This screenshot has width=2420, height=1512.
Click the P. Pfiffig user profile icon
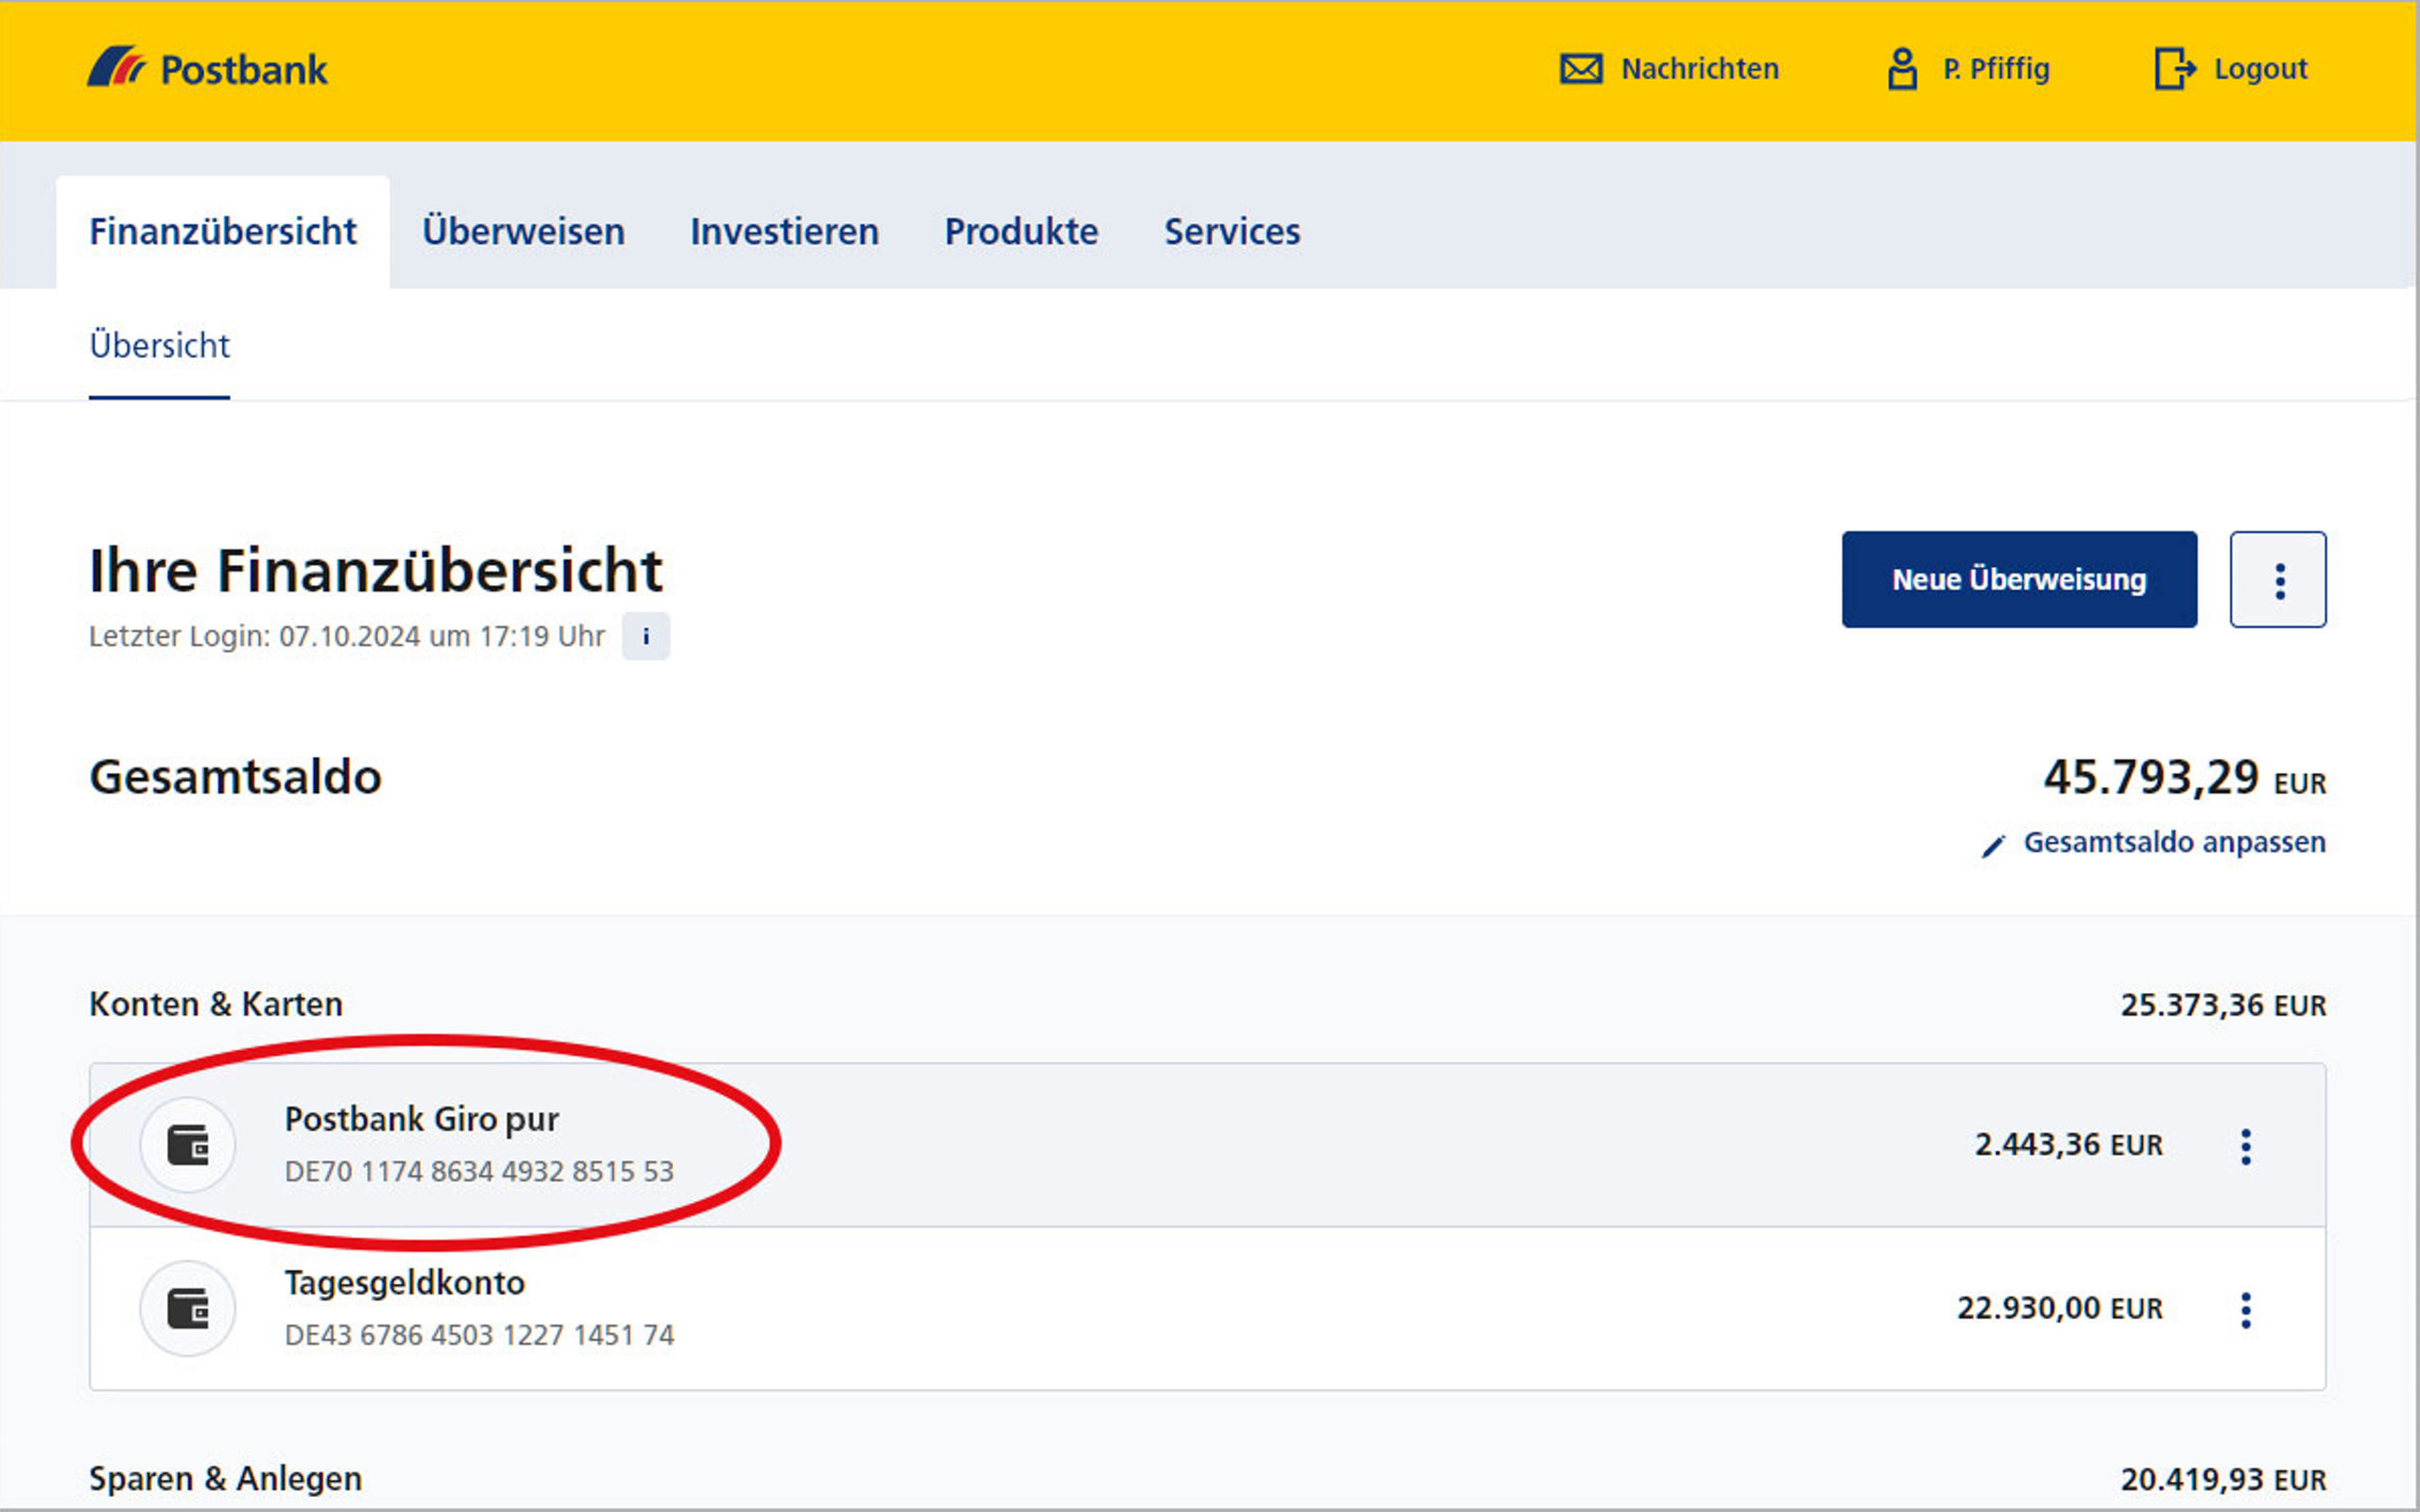click(1902, 69)
